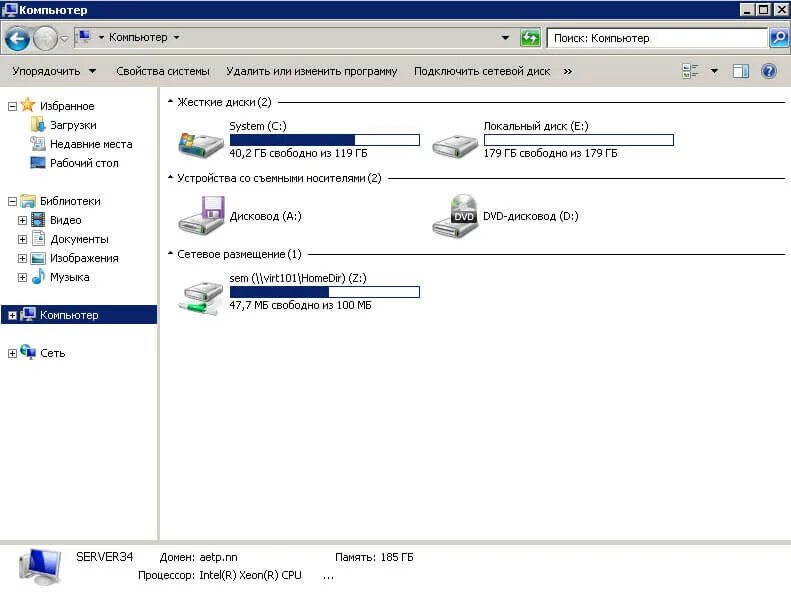Open the dropdown arrow before Компьютер breadcrumb
This screenshot has height=592, width=791.
point(101,38)
